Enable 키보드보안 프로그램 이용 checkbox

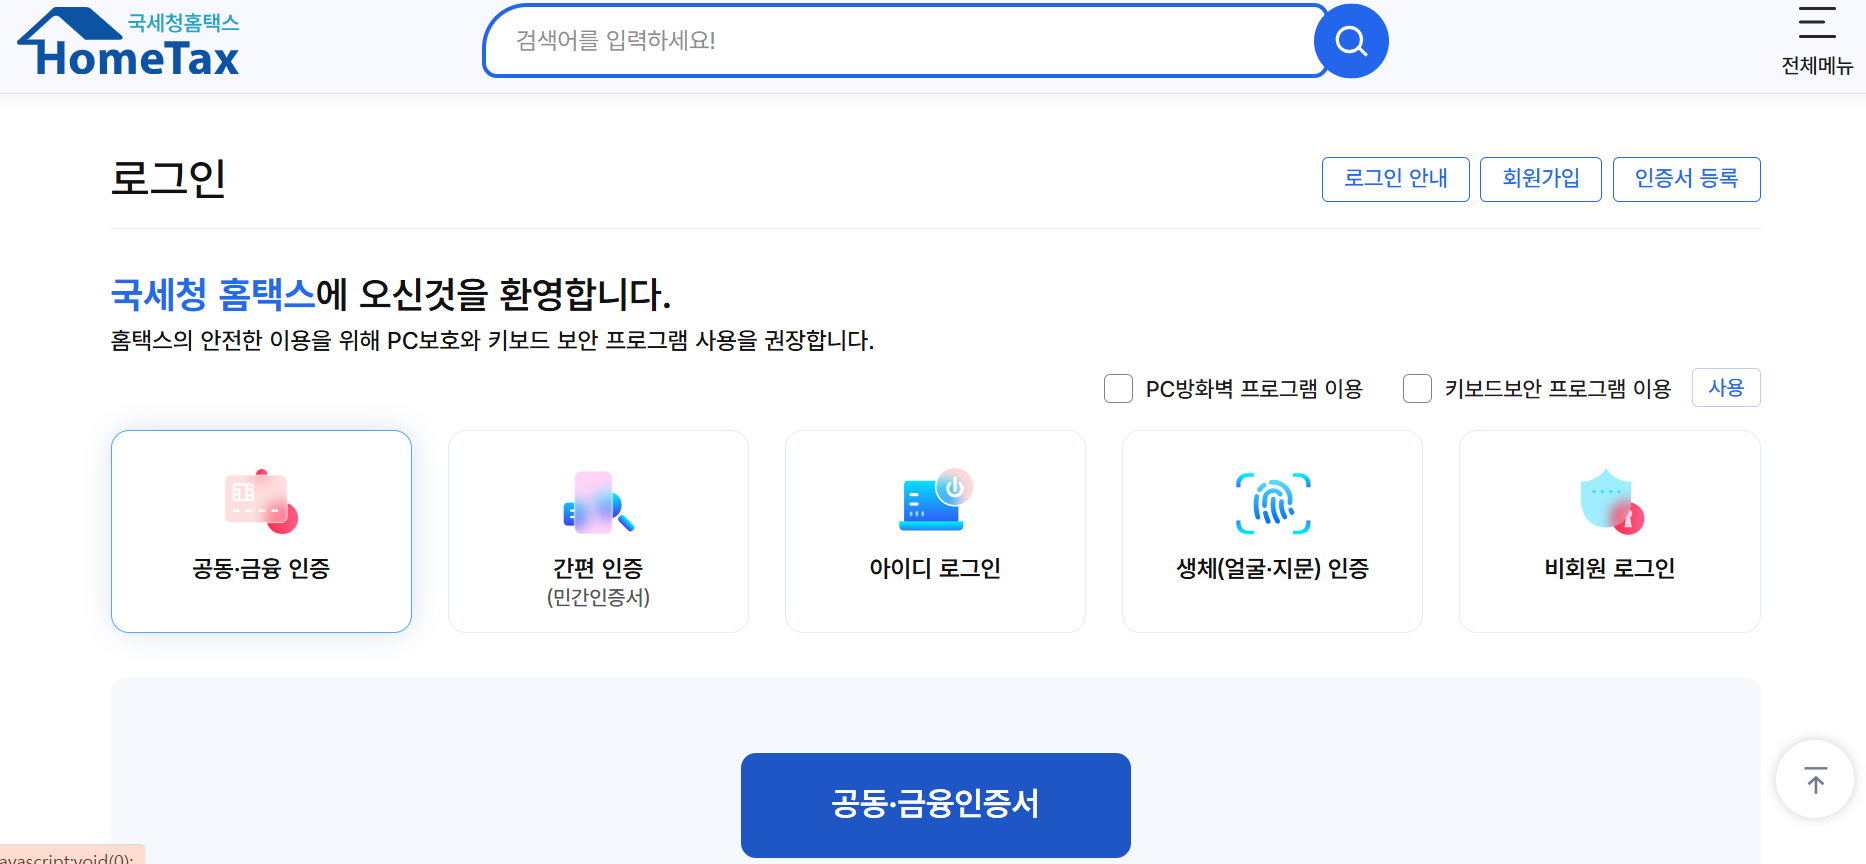pos(1417,388)
